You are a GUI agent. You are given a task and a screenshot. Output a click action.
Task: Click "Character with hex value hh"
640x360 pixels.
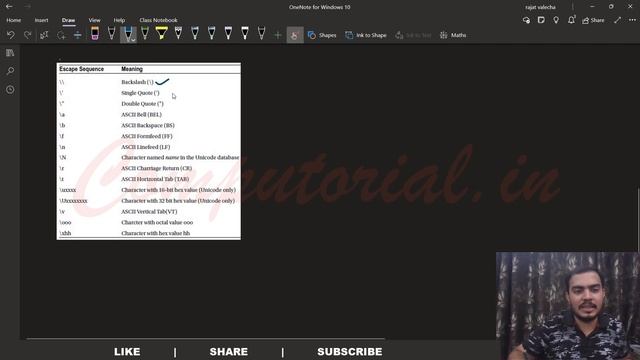click(156, 233)
